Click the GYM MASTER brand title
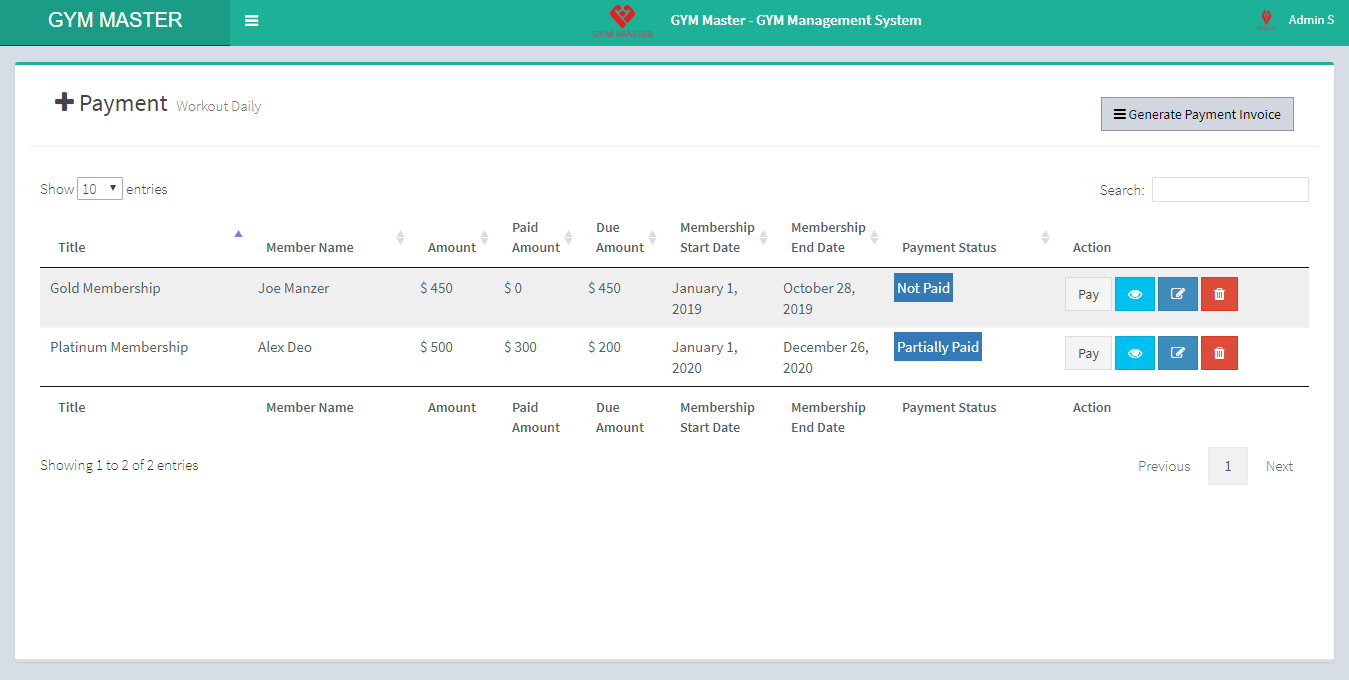Viewport: 1349px width, 680px height. [x=115, y=21]
